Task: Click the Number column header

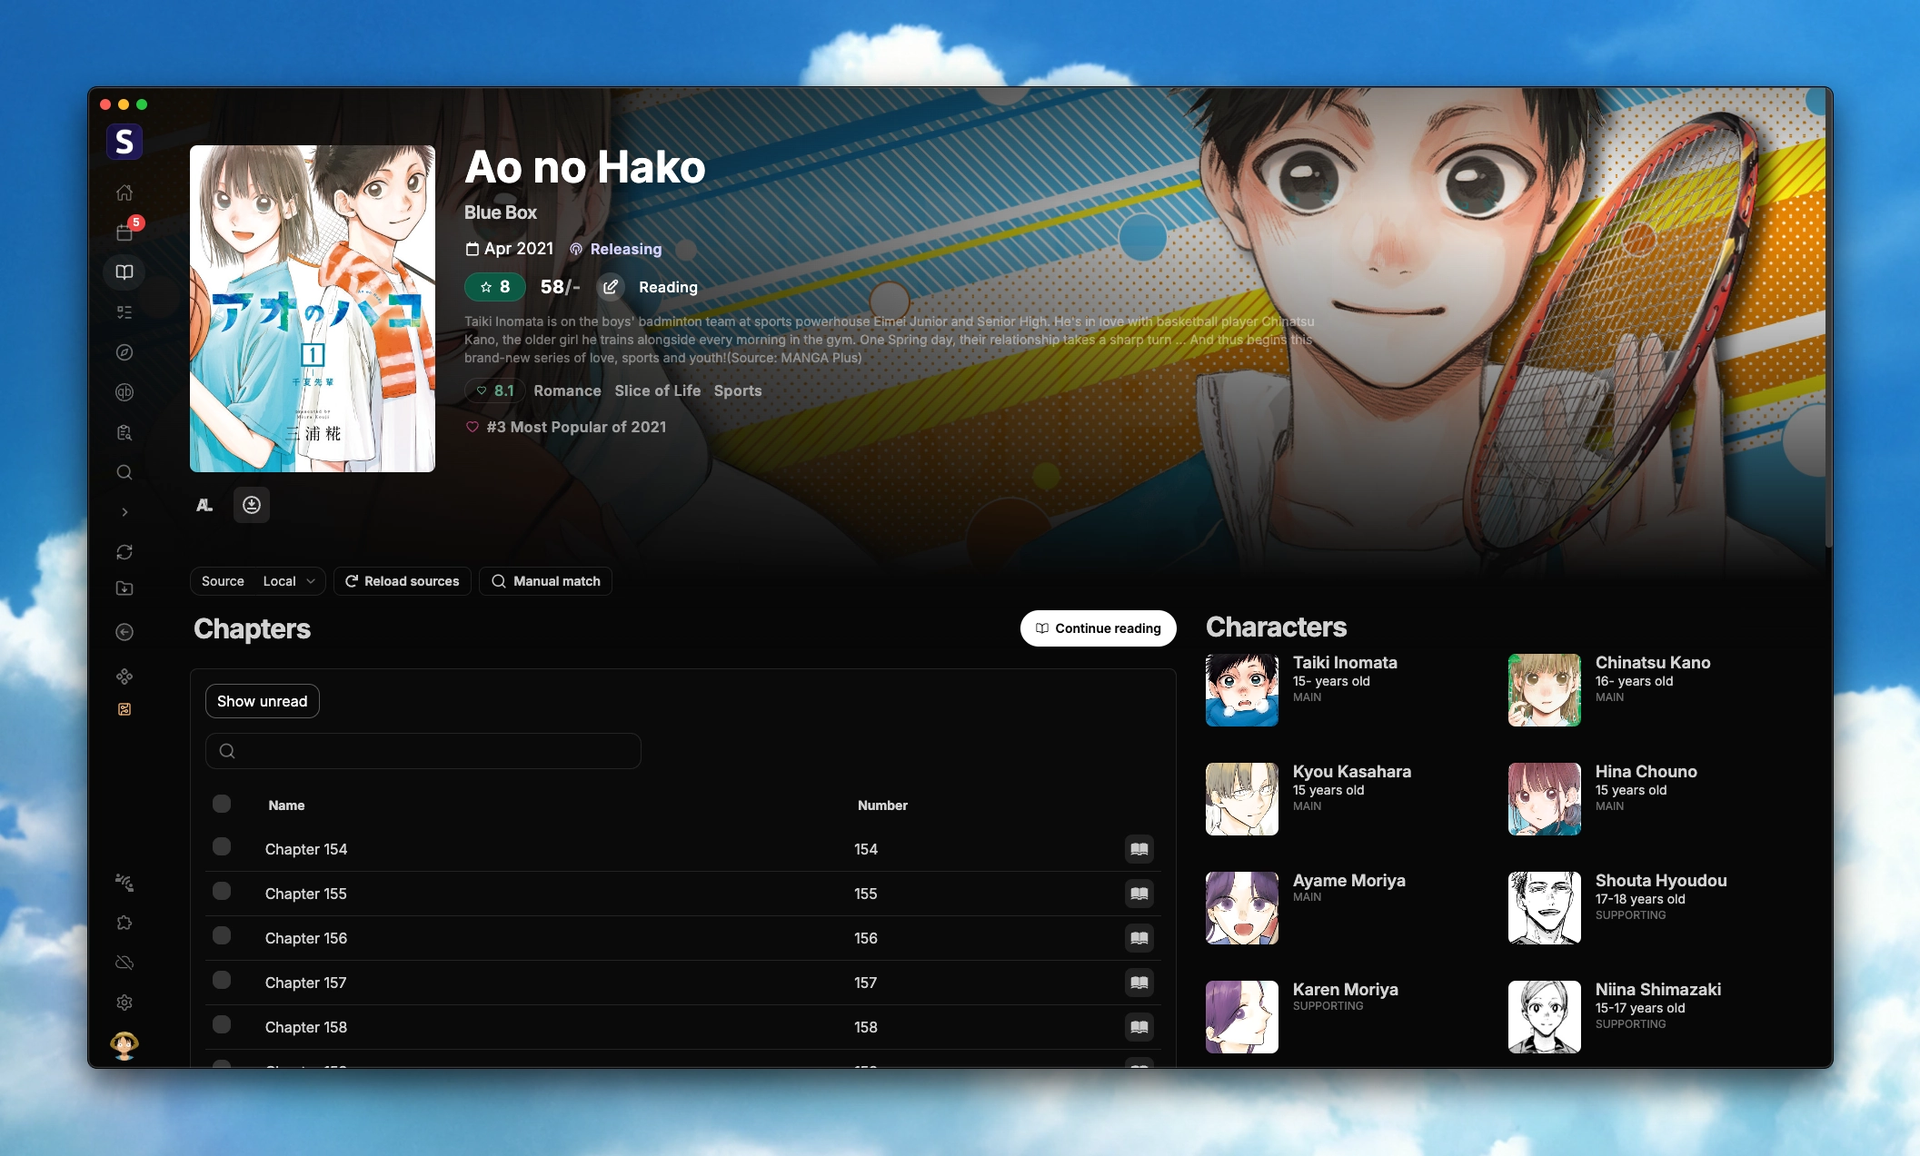Action: point(882,805)
